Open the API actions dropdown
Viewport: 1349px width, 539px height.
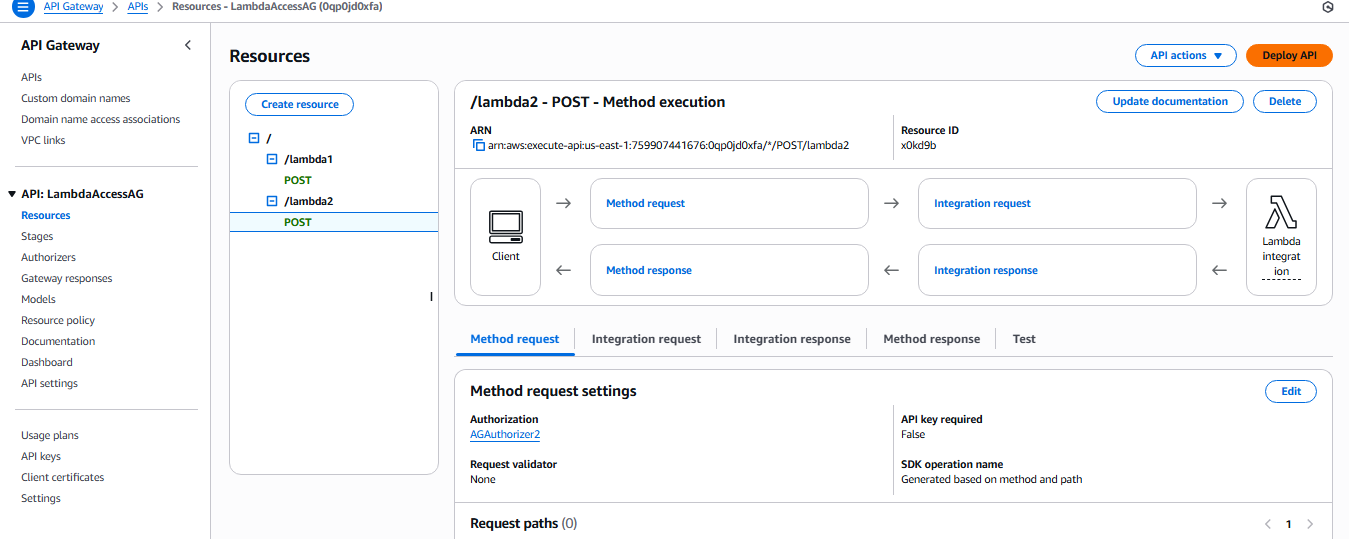pos(1186,56)
